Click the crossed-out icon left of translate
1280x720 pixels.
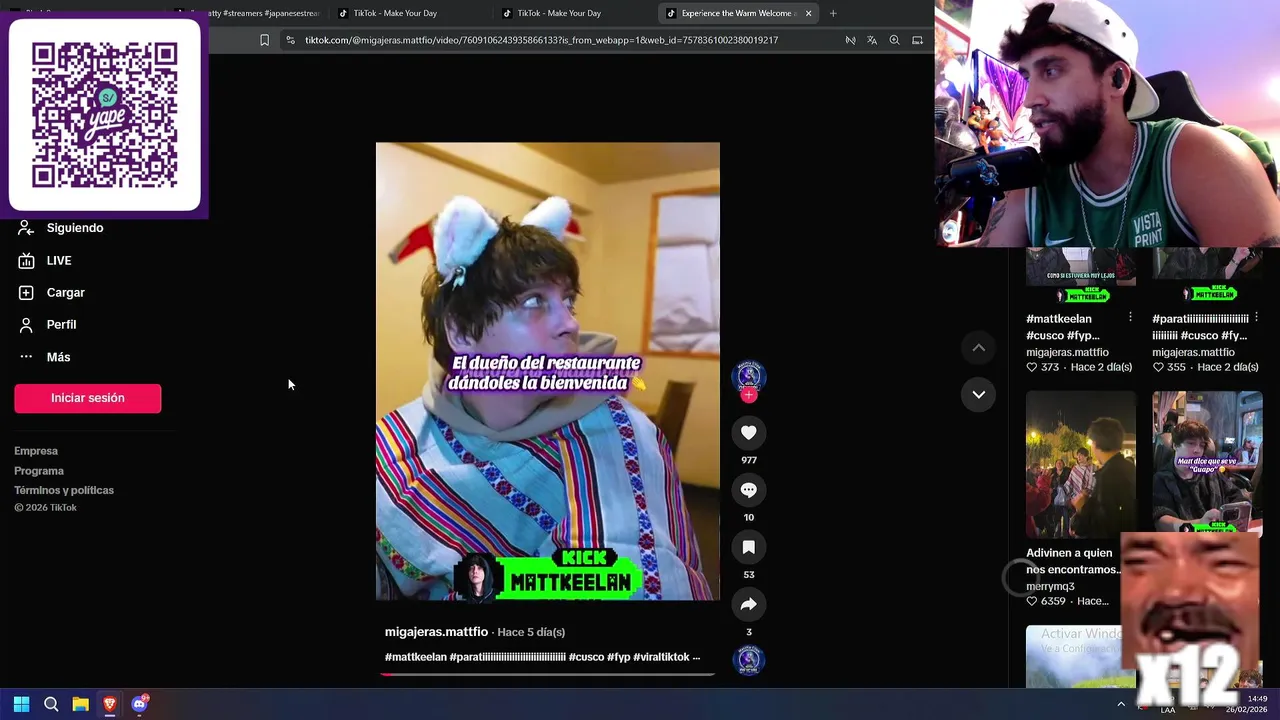[x=850, y=40]
